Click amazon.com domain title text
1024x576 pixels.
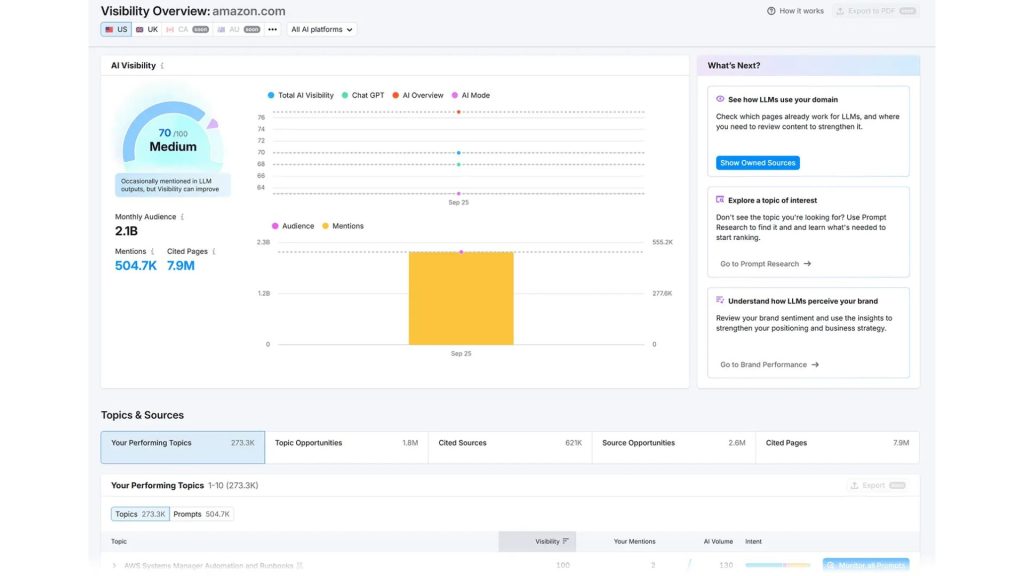point(249,11)
